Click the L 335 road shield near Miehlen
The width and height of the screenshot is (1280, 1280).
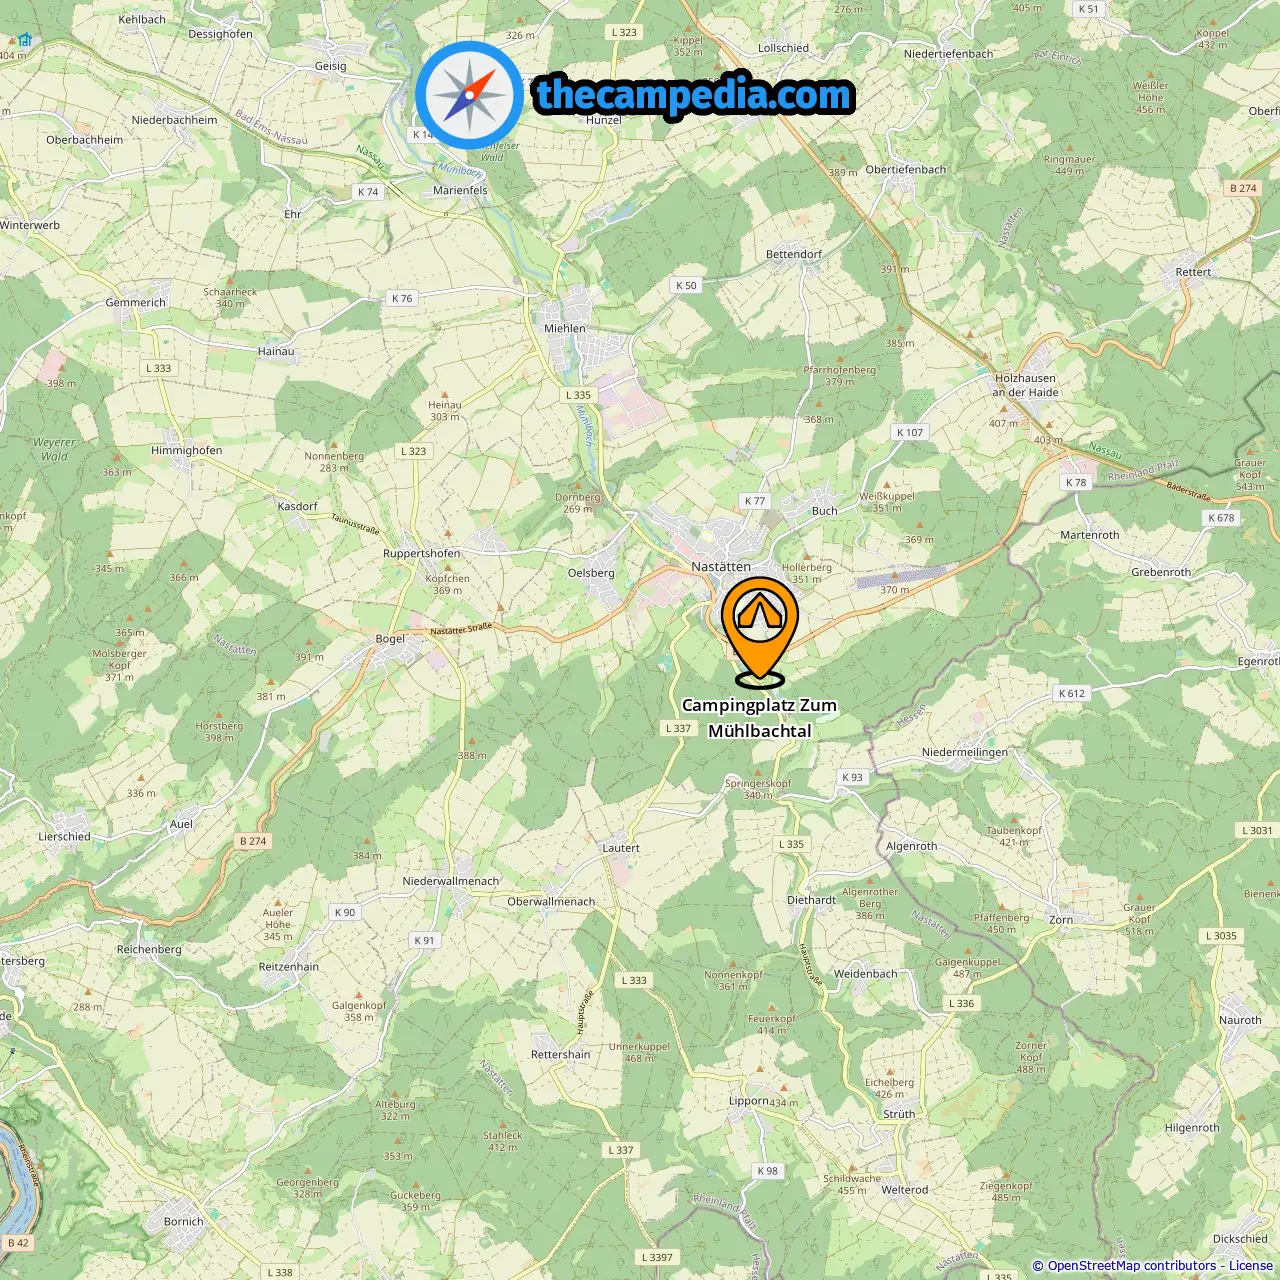(x=578, y=395)
